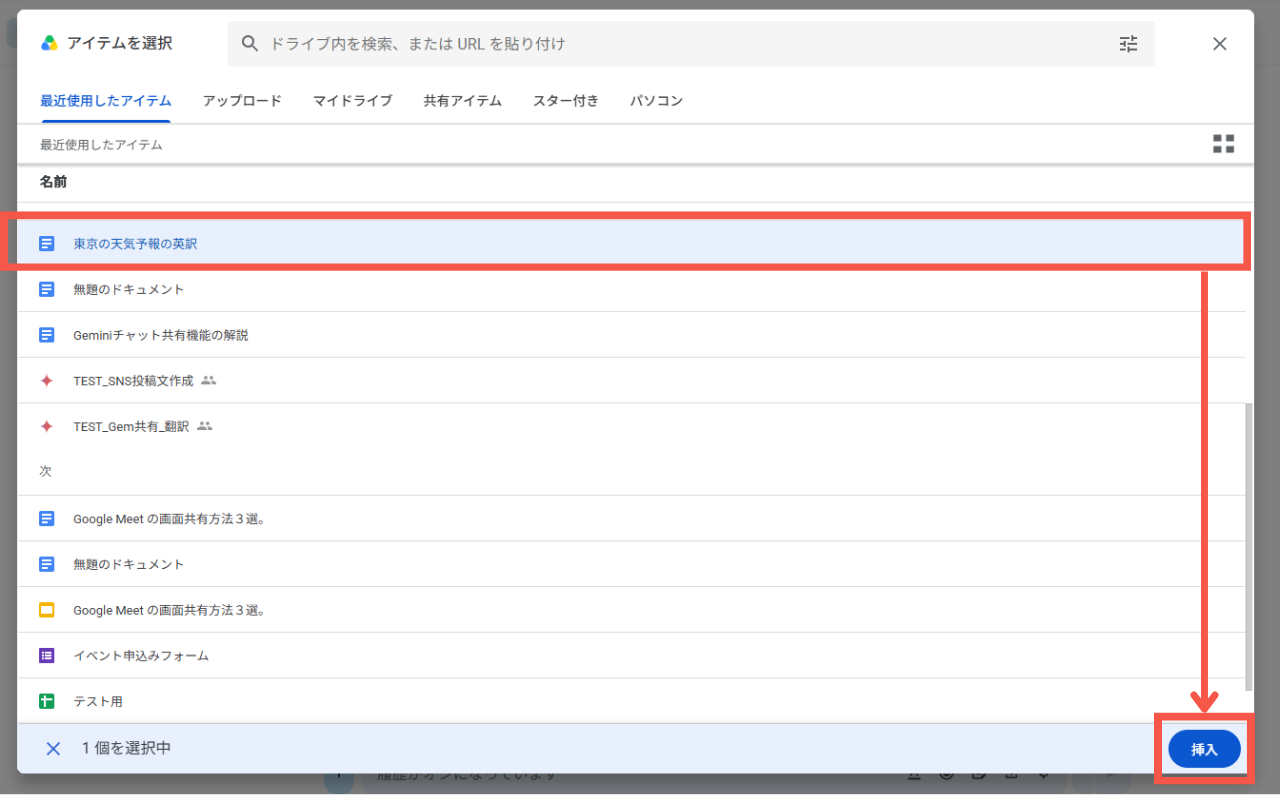The width and height of the screenshot is (1280, 795).
Task: Select Geminiチャット共有機能の解説 document
Action: (x=630, y=335)
